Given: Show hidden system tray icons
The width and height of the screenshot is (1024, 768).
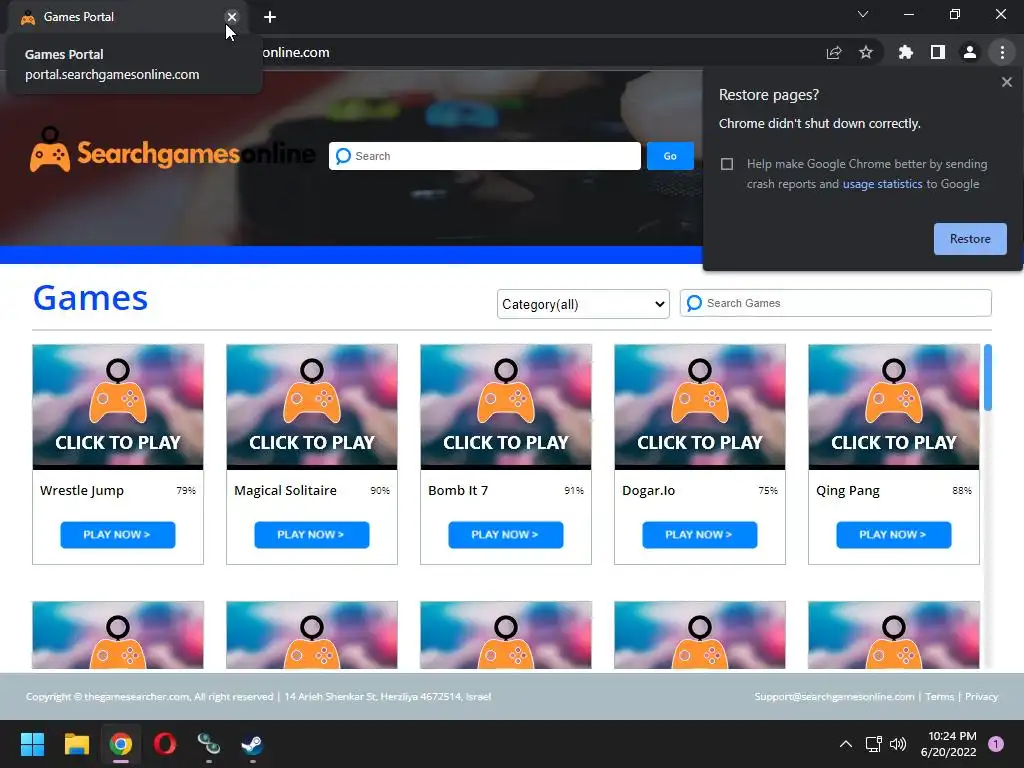Looking at the screenshot, I should pyautogui.click(x=846, y=744).
